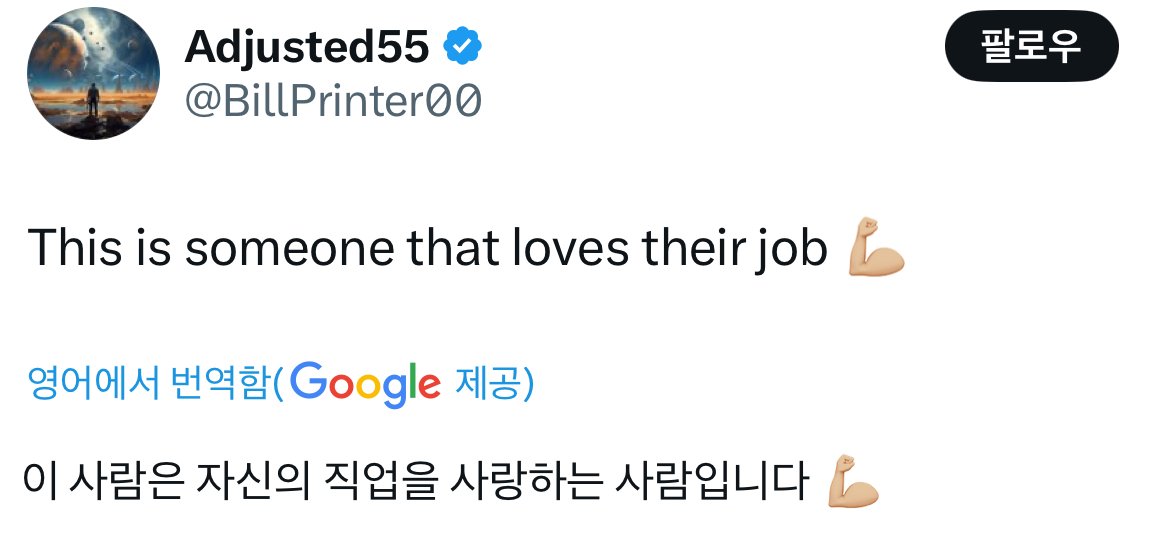Screen dimensions: 1170x545
Task: Click the @BillPrinter00 handle
Action: tap(333, 101)
